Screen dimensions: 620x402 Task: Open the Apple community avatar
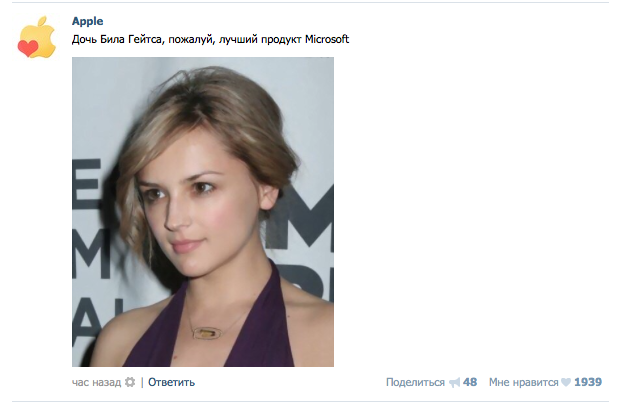37,37
